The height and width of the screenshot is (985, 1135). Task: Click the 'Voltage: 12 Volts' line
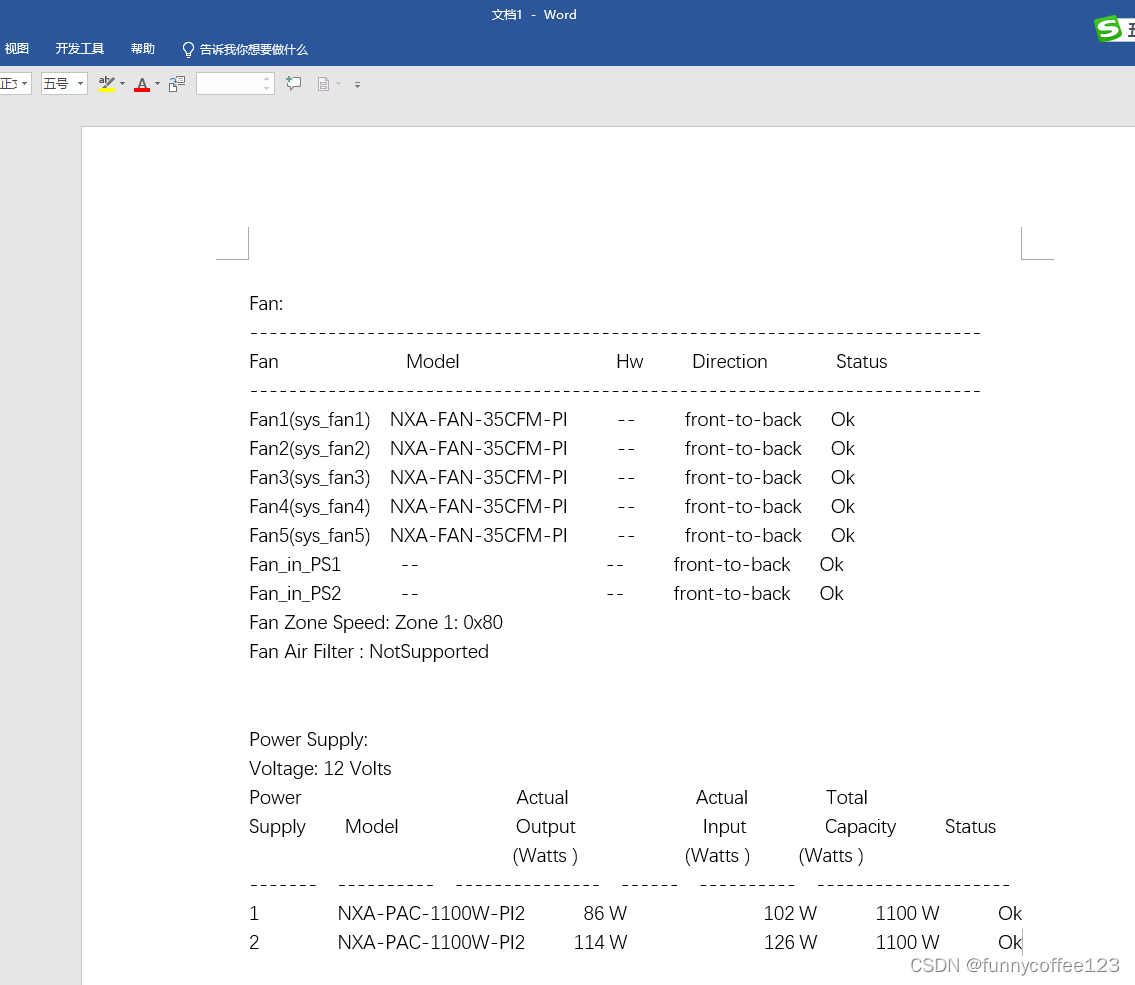pos(320,768)
